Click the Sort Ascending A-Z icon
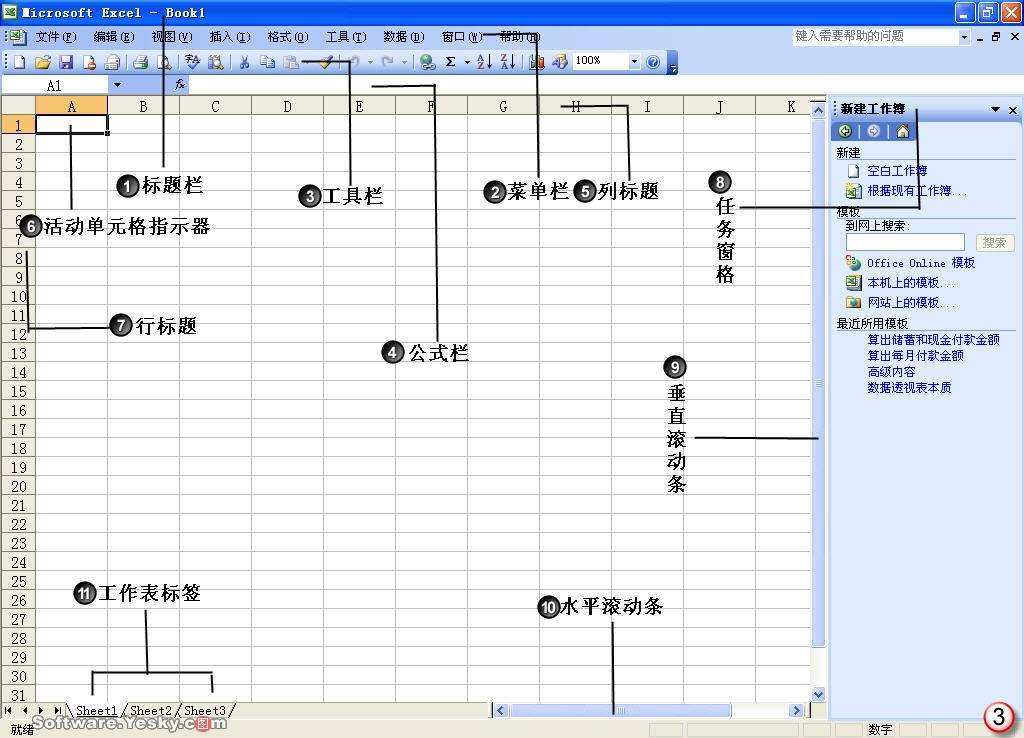Screen dimensions: 1024x738 (484, 62)
